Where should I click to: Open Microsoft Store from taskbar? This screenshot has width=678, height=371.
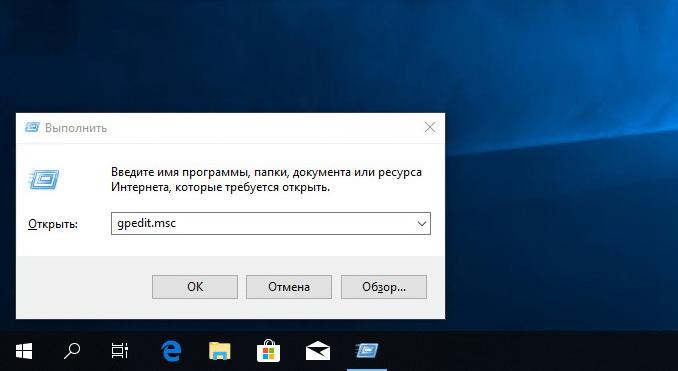point(268,351)
